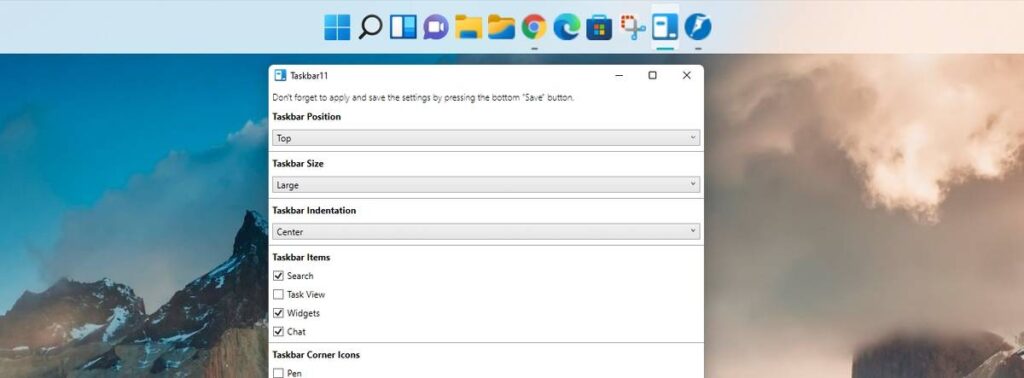This screenshot has height=378, width=1024.
Task: Tick the Pen corner icon checkbox
Action: tap(278, 373)
